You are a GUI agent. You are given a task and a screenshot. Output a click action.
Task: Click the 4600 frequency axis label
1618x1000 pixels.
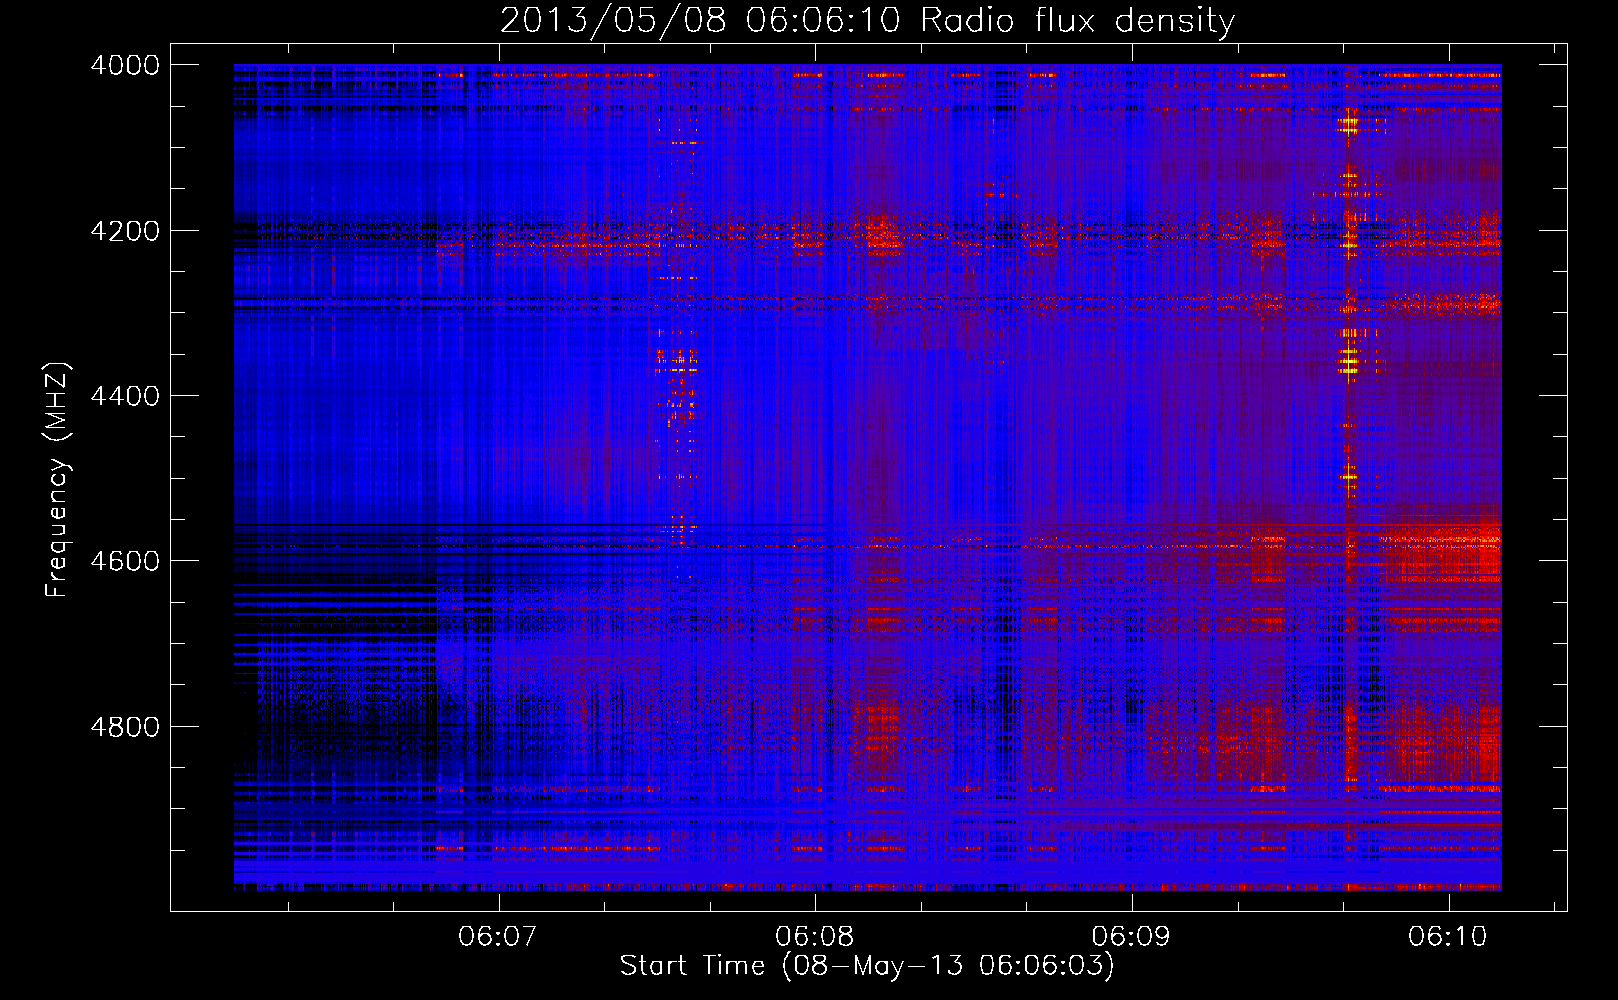pyautogui.click(x=125, y=561)
